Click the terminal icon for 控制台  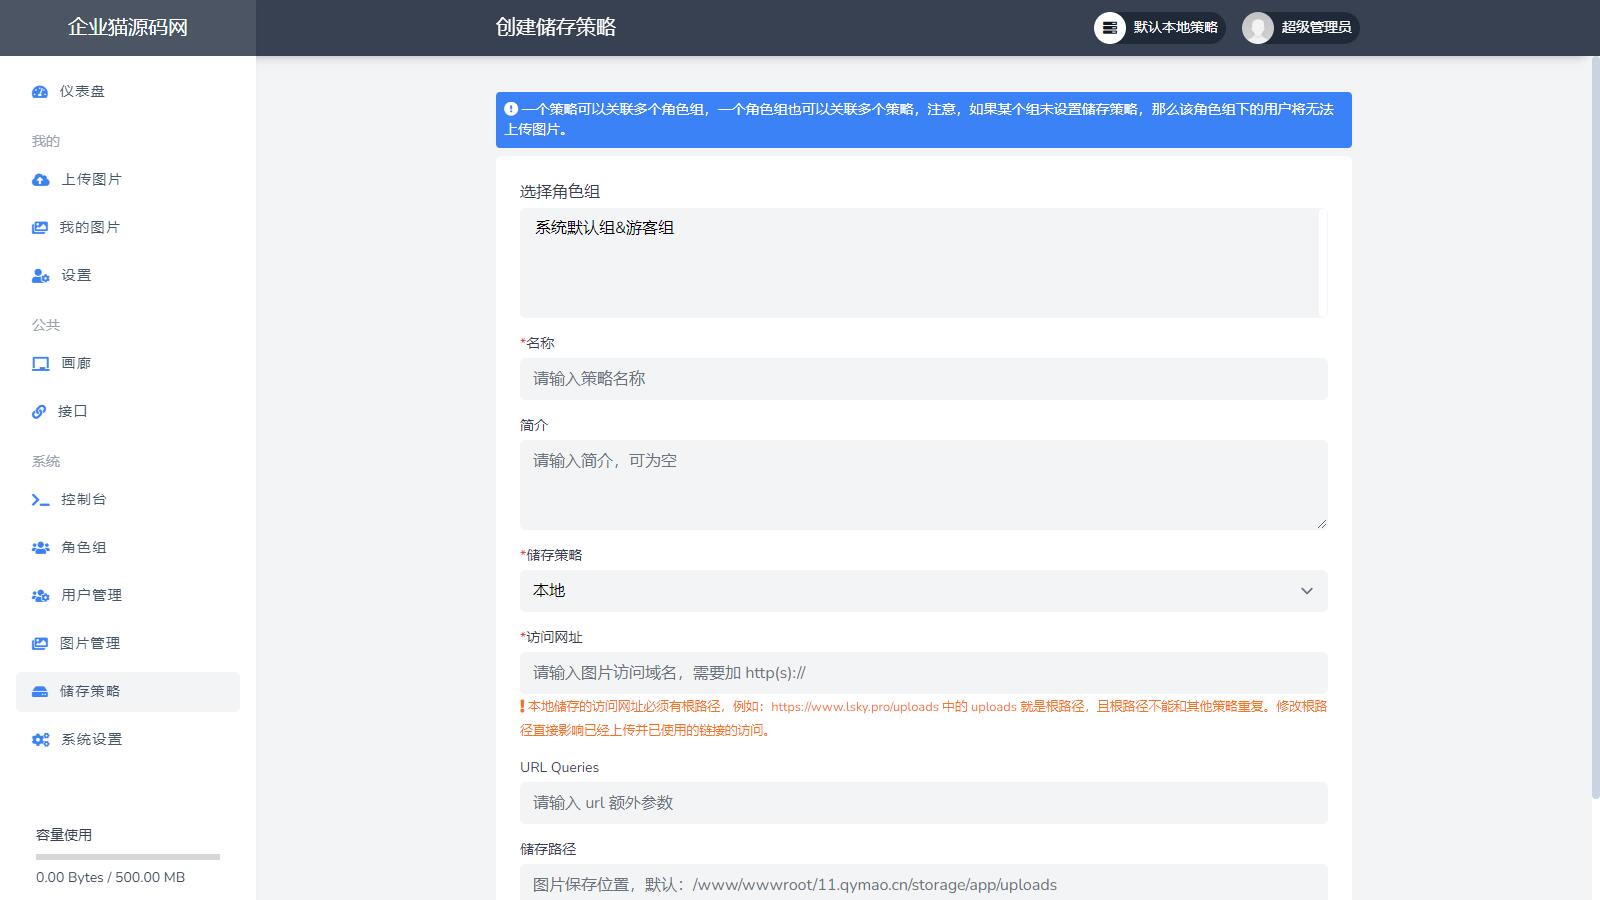(x=40, y=500)
